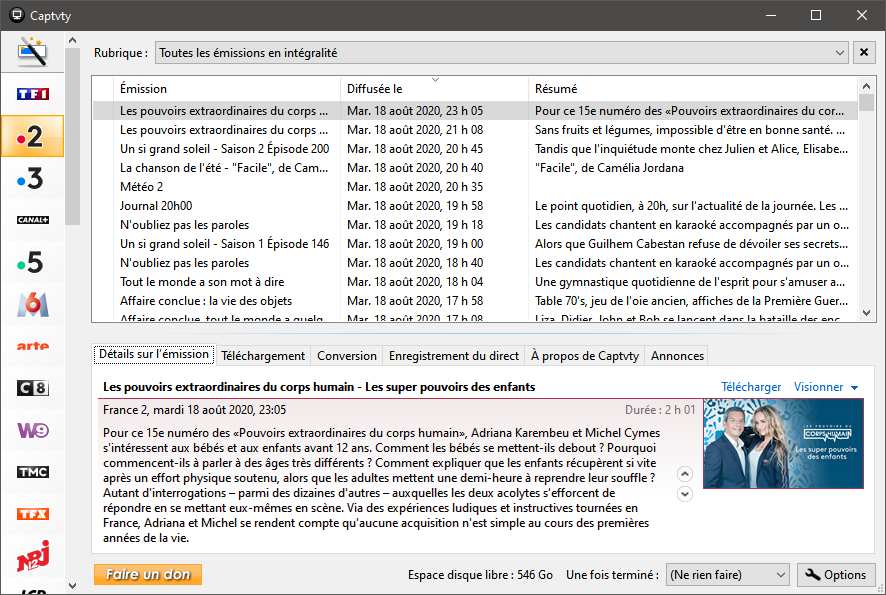Select the Arte channel logo
This screenshot has height=595, width=886.
32,346
